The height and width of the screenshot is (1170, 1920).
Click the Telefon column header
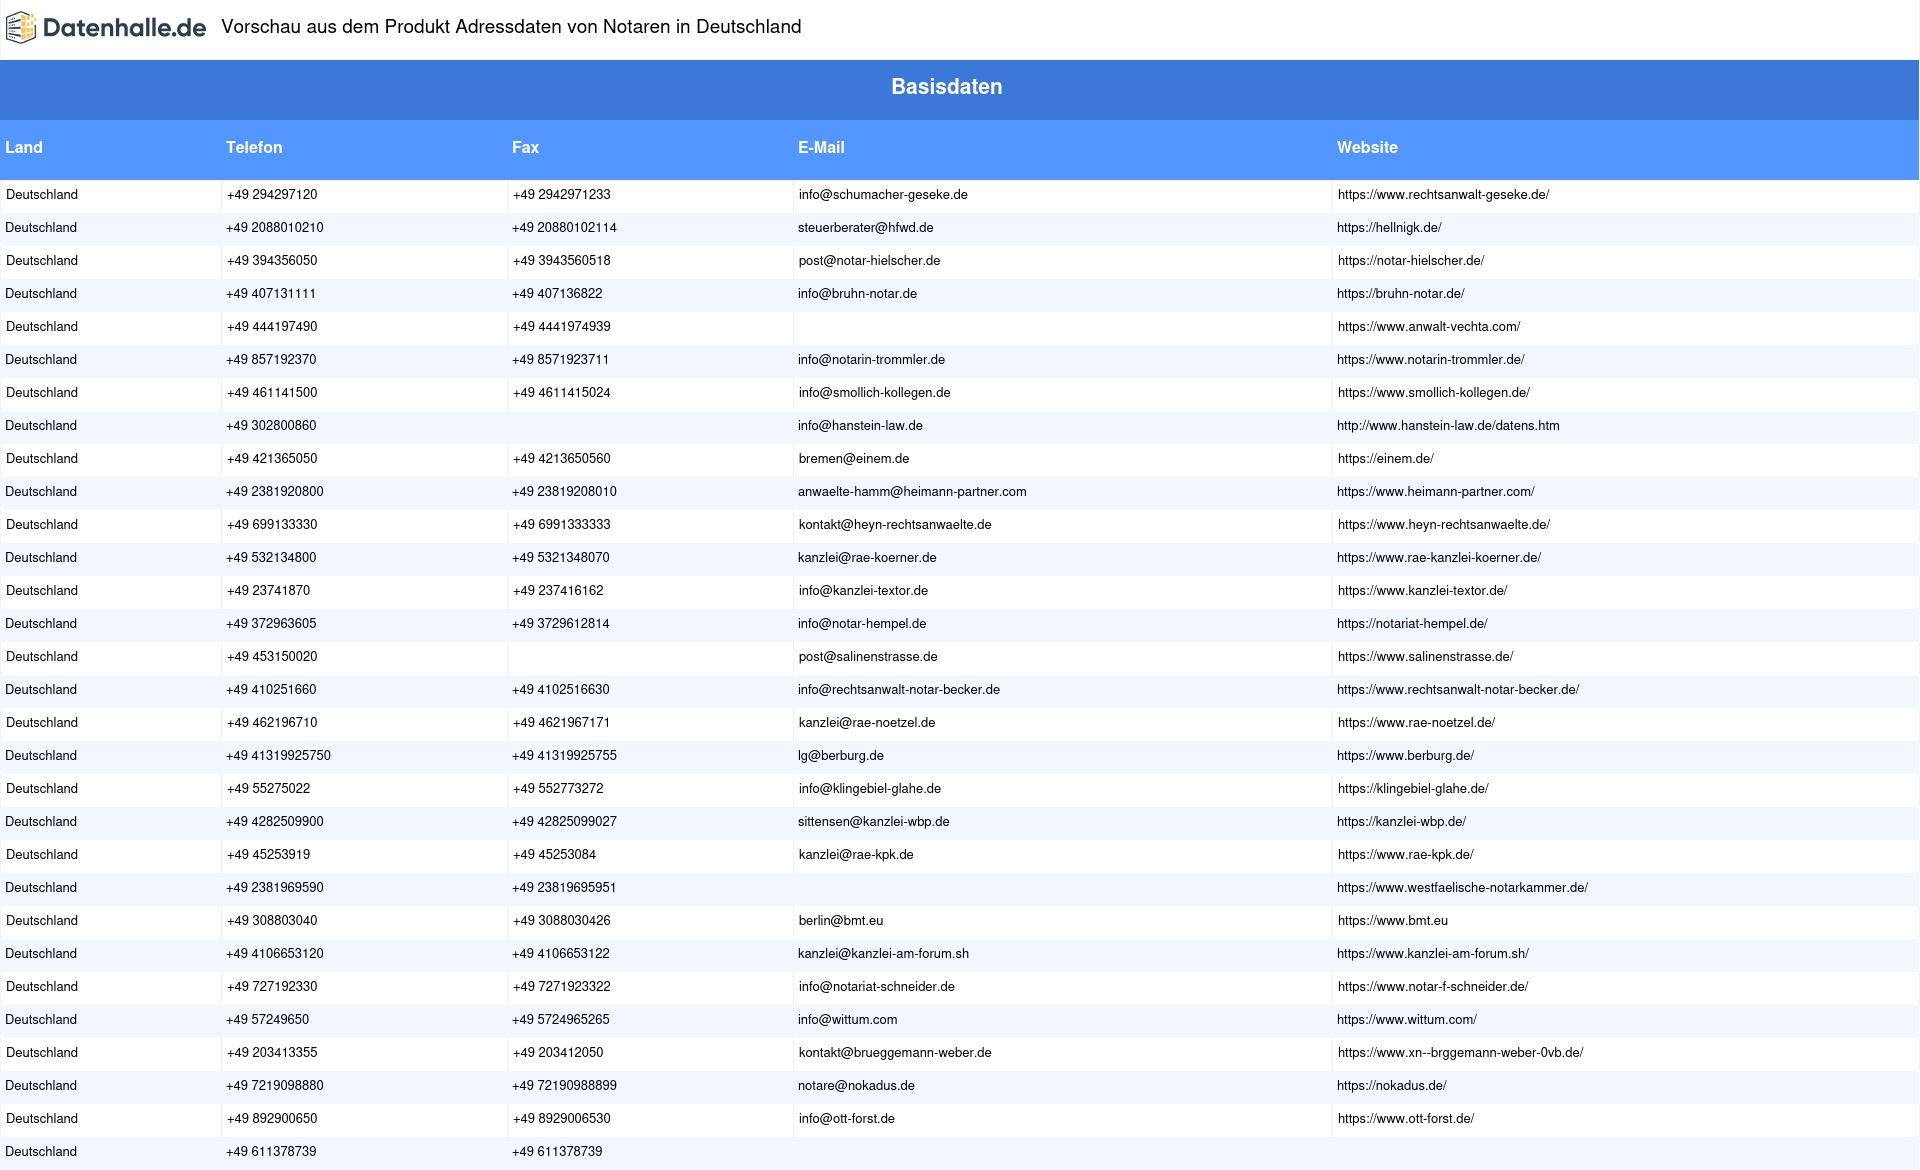[x=254, y=147]
